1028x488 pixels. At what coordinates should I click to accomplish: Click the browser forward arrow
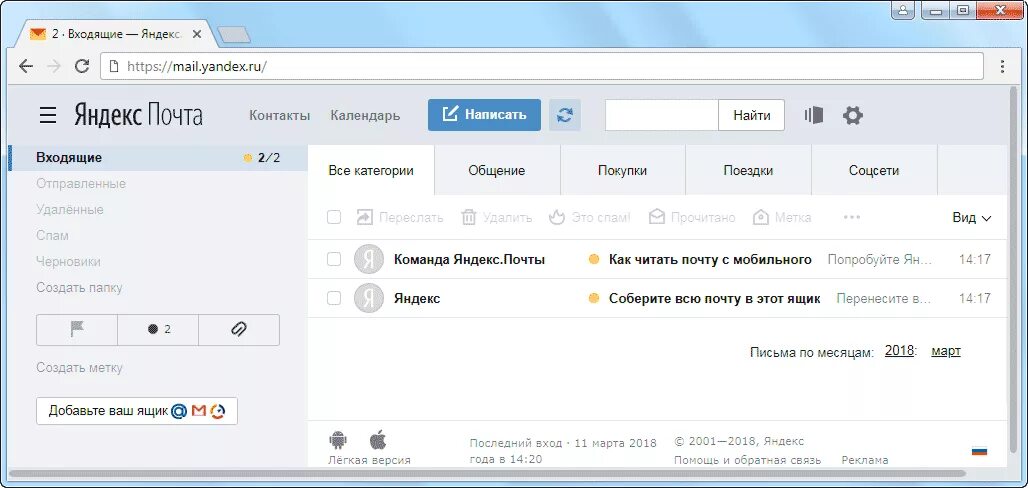54,66
